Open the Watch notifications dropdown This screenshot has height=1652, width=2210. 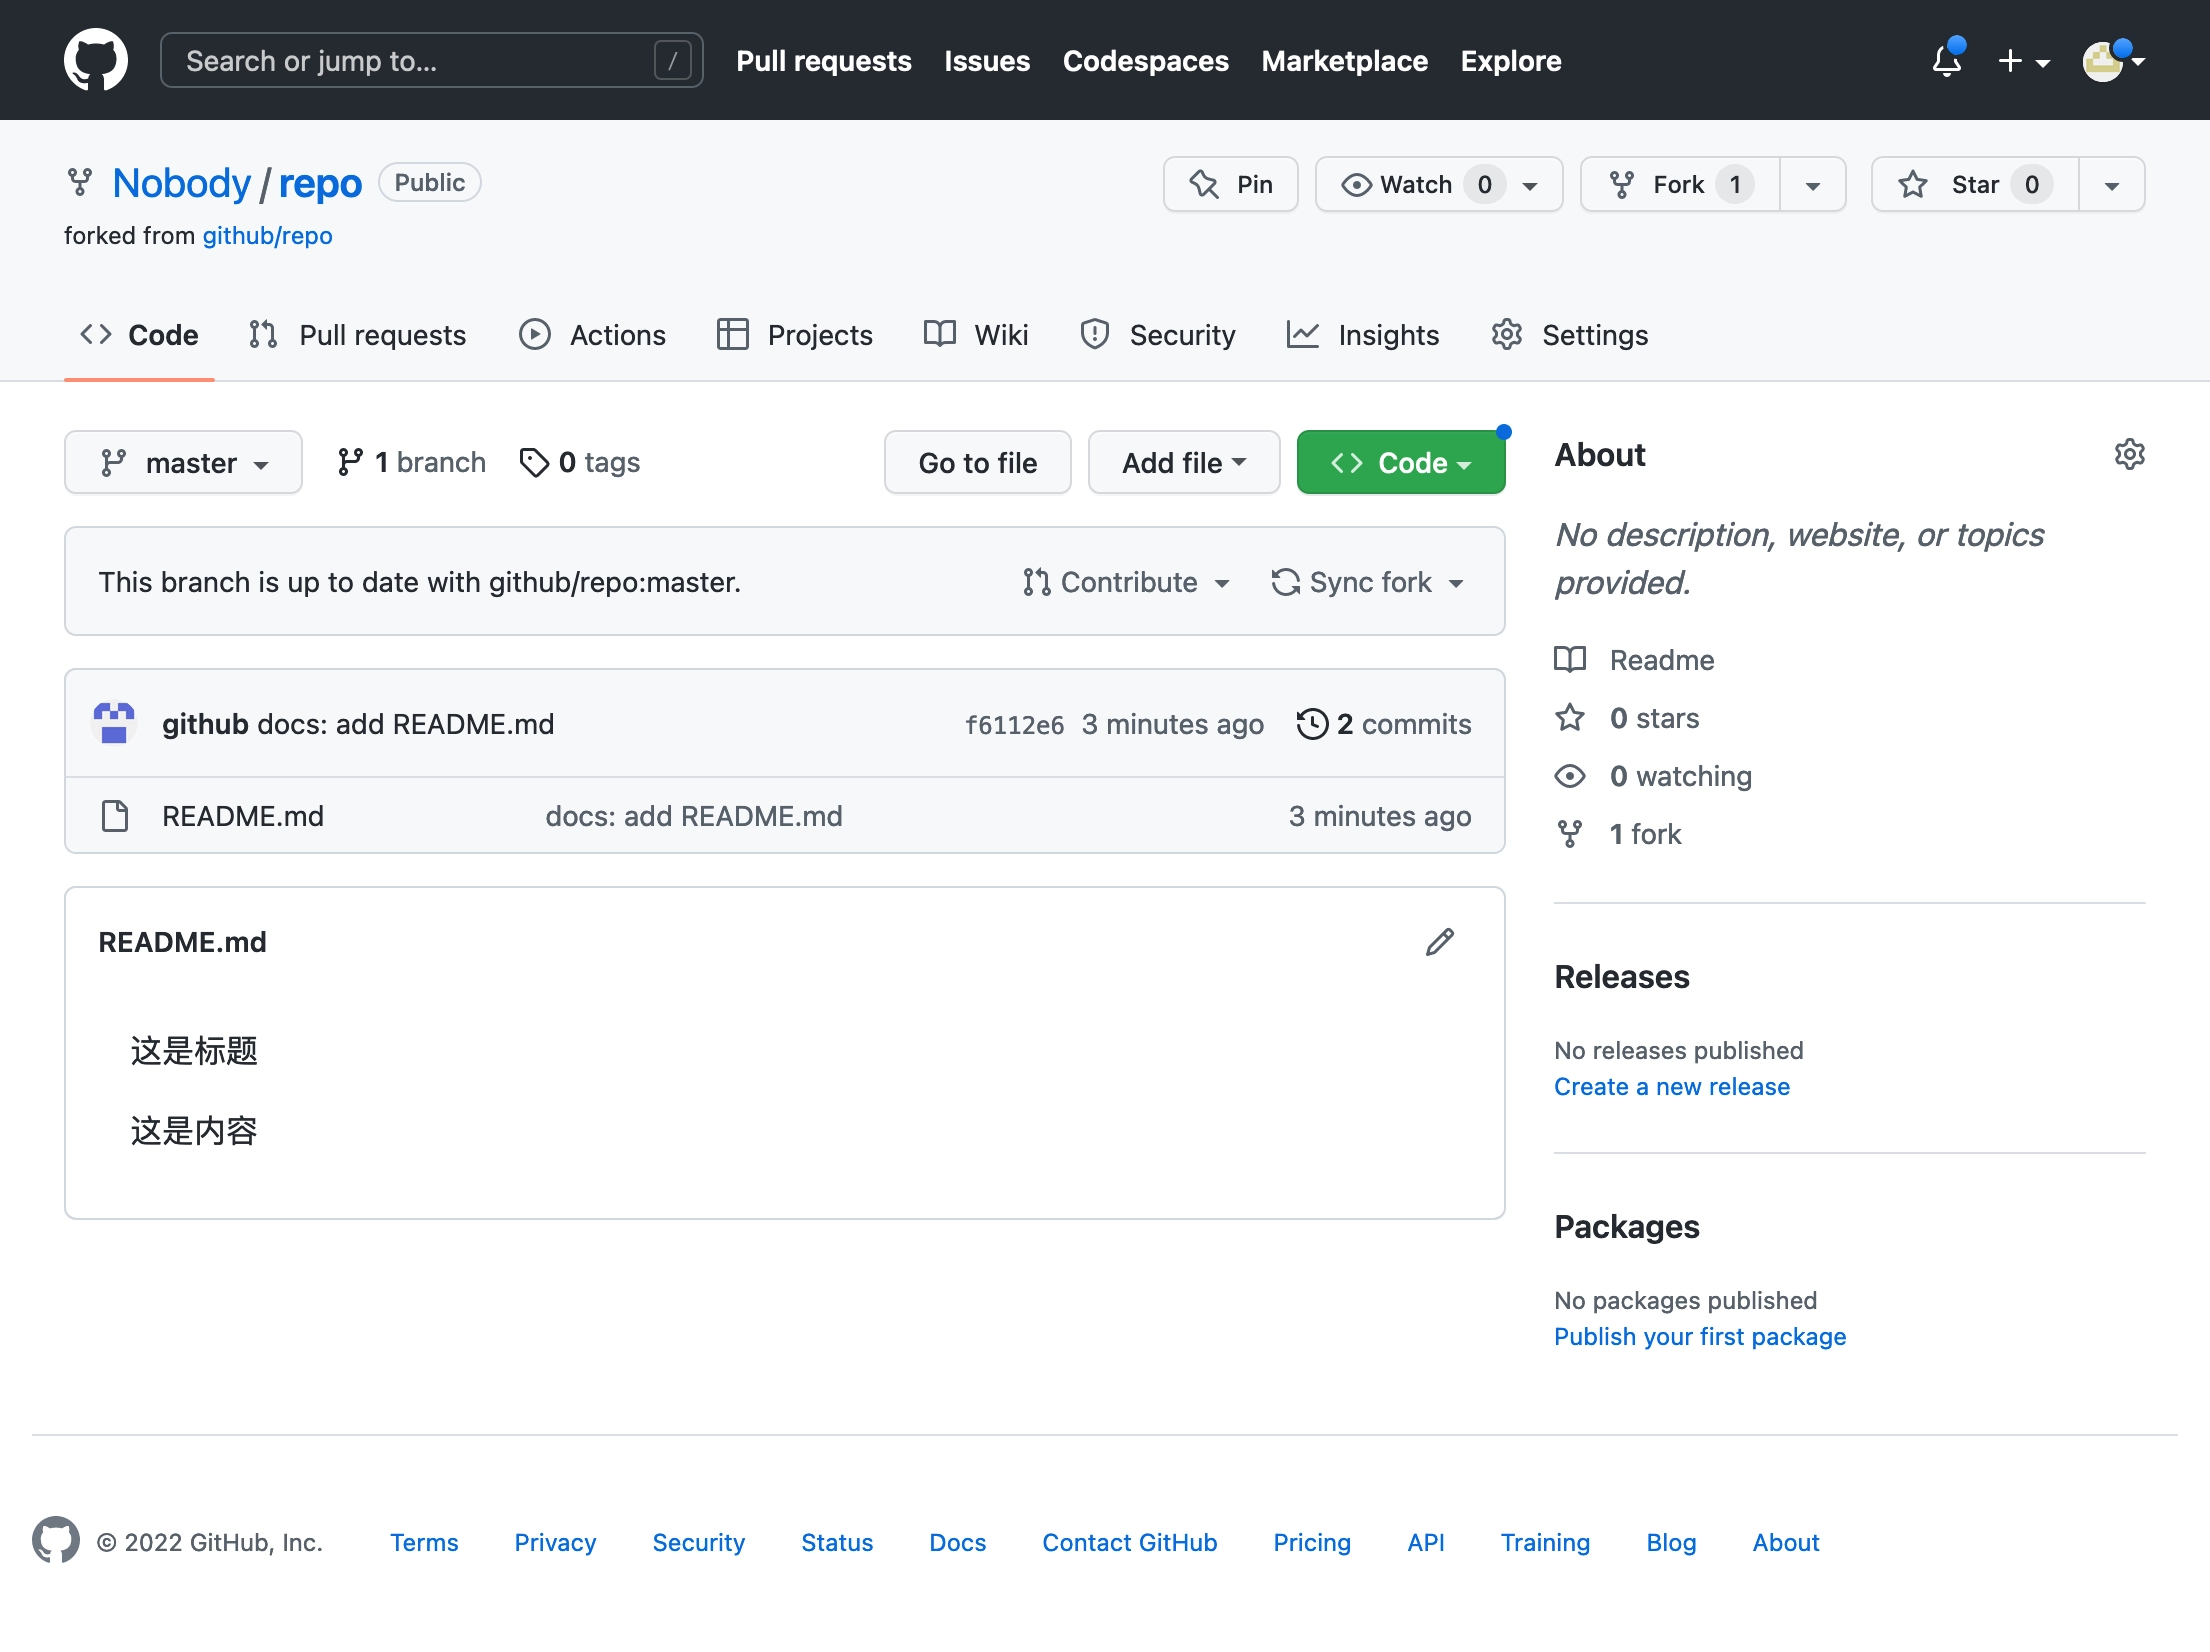[1438, 184]
